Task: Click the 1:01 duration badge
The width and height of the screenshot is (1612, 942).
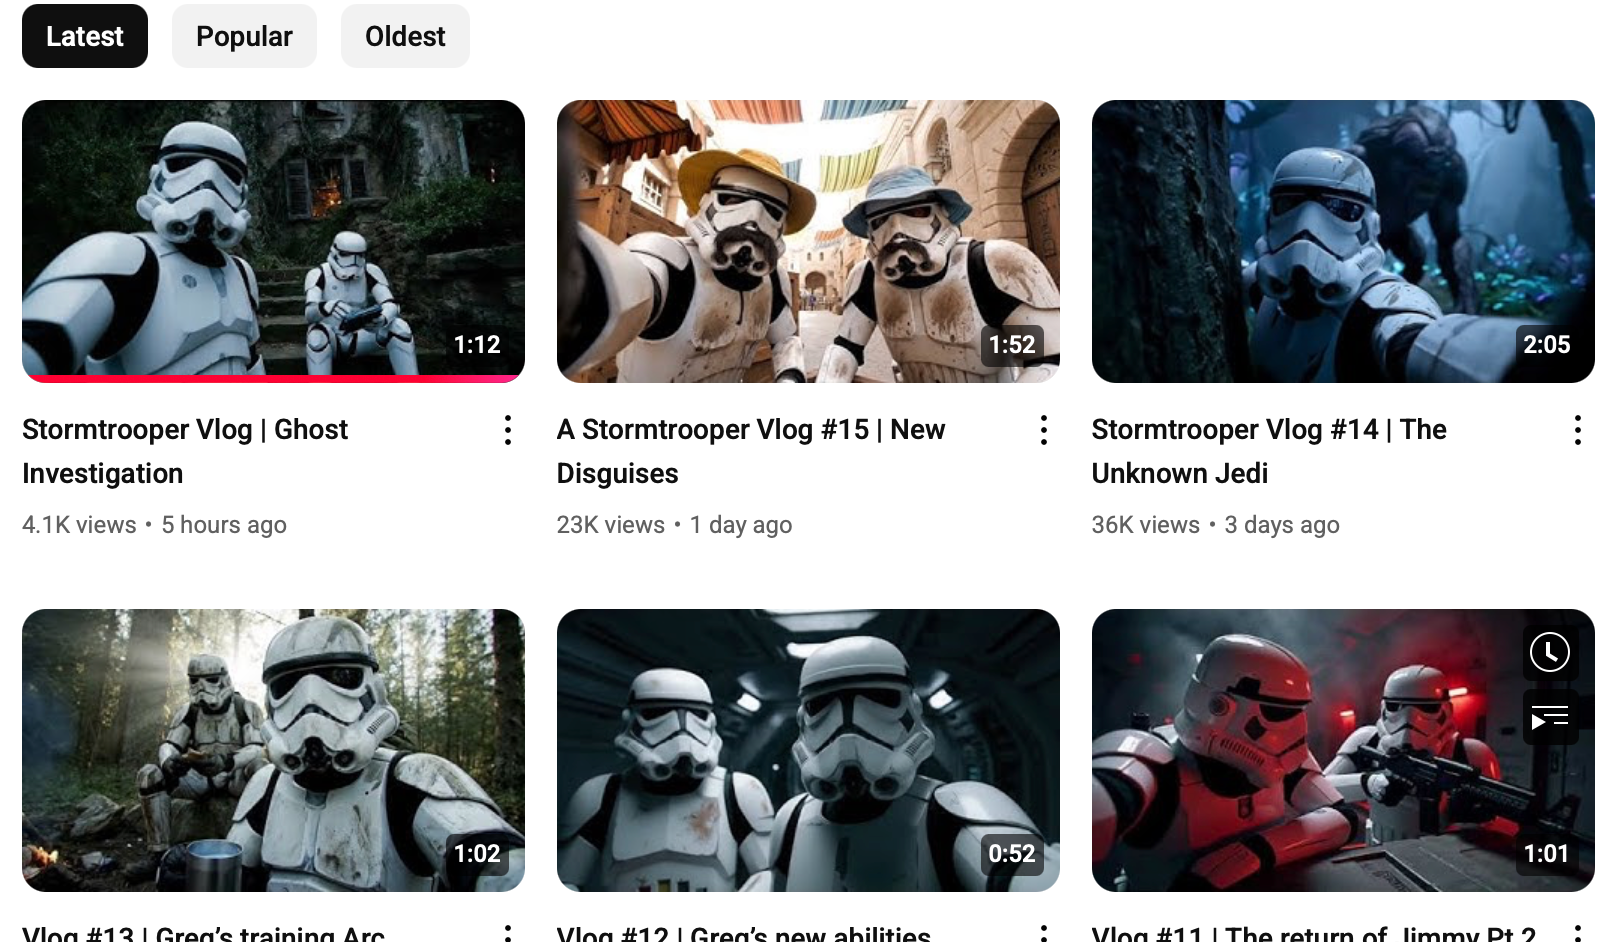Action: click(x=1547, y=854)
